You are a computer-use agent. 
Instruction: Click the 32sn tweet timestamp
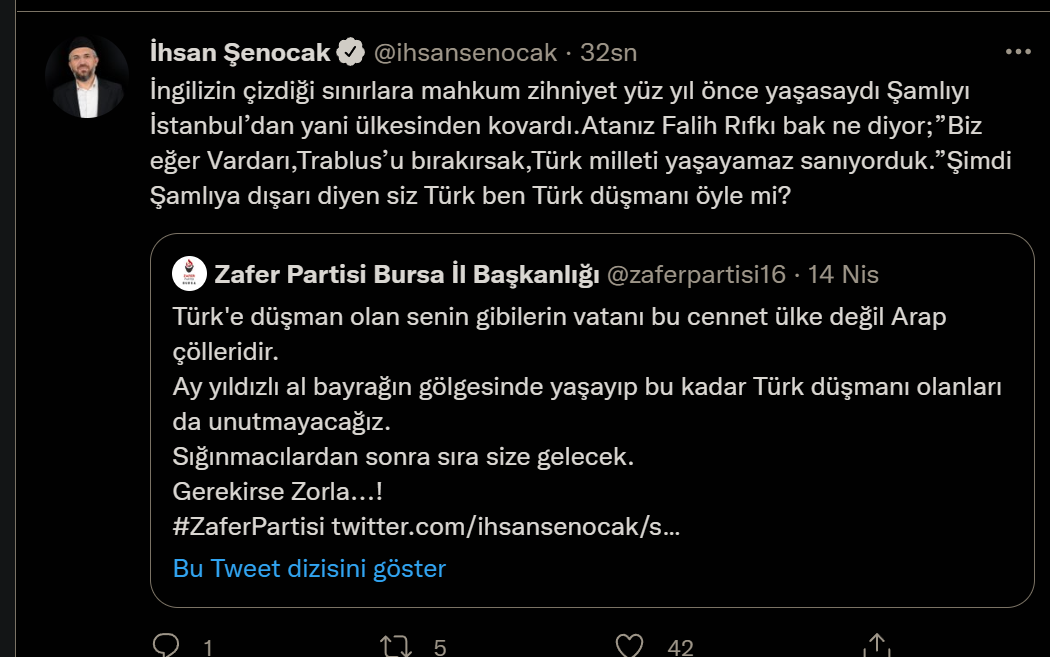tap(608, 52)
